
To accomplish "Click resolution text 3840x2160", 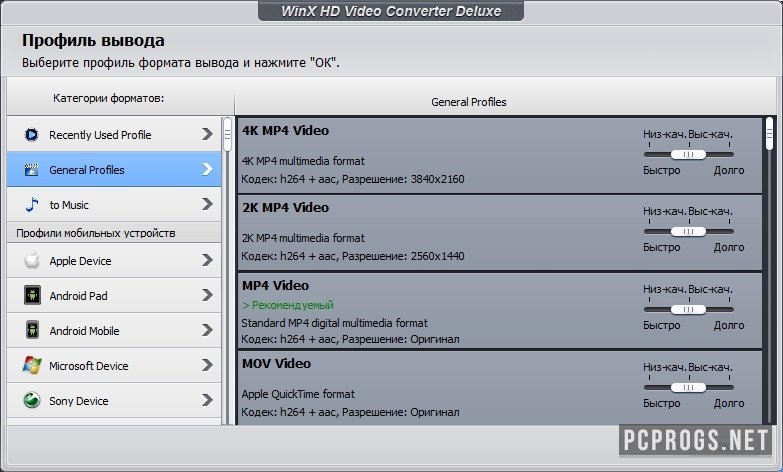I will [437, 179].
